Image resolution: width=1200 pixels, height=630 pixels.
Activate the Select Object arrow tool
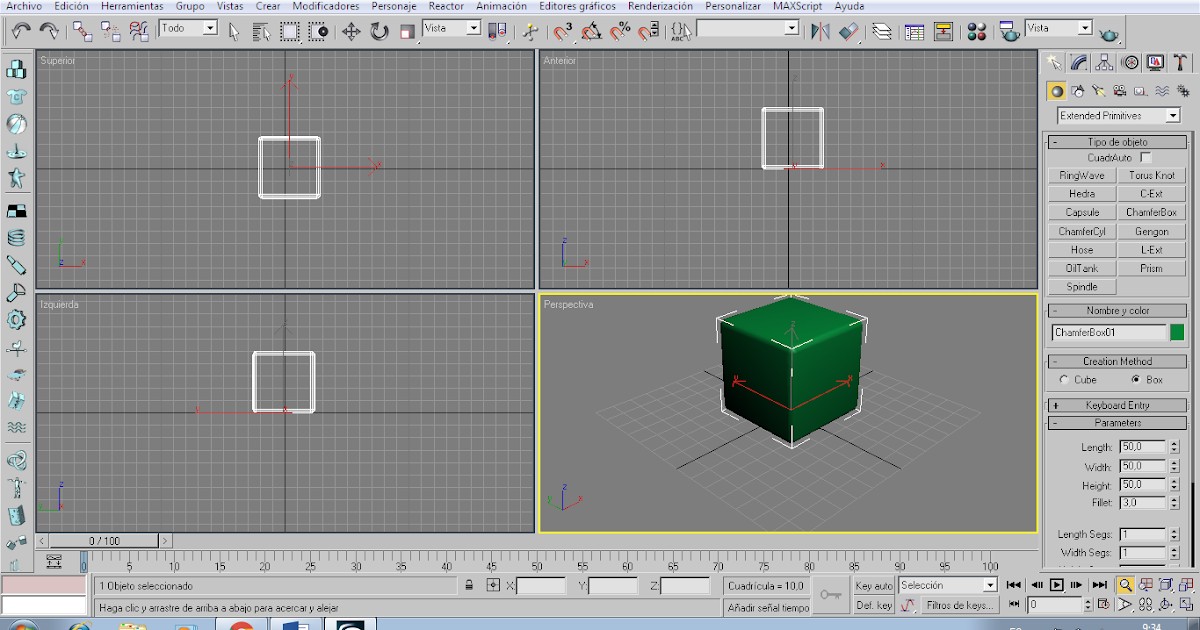(235, 31)
